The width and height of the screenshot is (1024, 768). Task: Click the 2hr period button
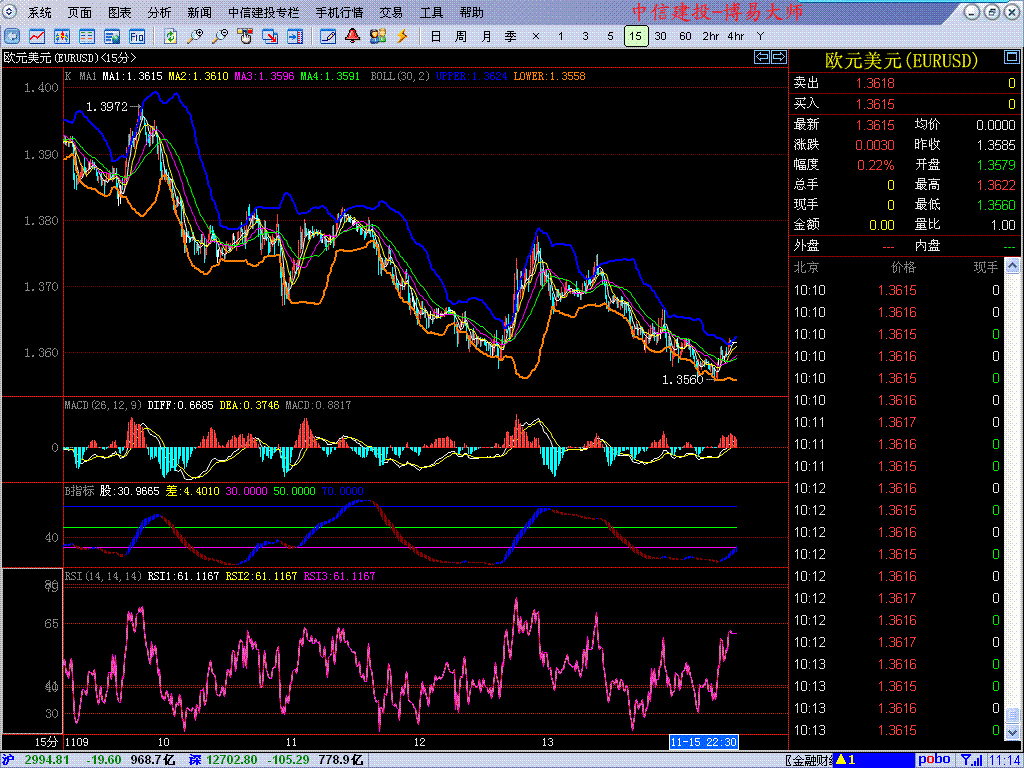pyautogui.click(x=710, y=36)
